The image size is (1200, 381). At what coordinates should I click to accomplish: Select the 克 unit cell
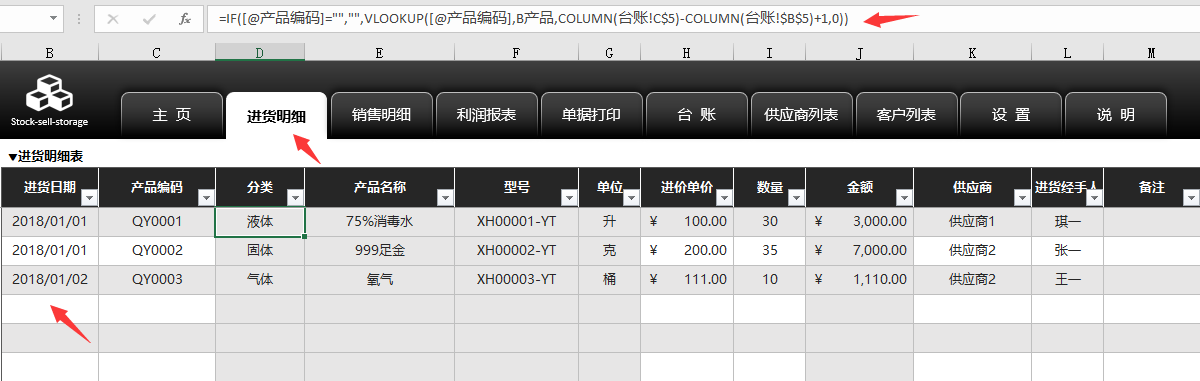coord(609,250)
